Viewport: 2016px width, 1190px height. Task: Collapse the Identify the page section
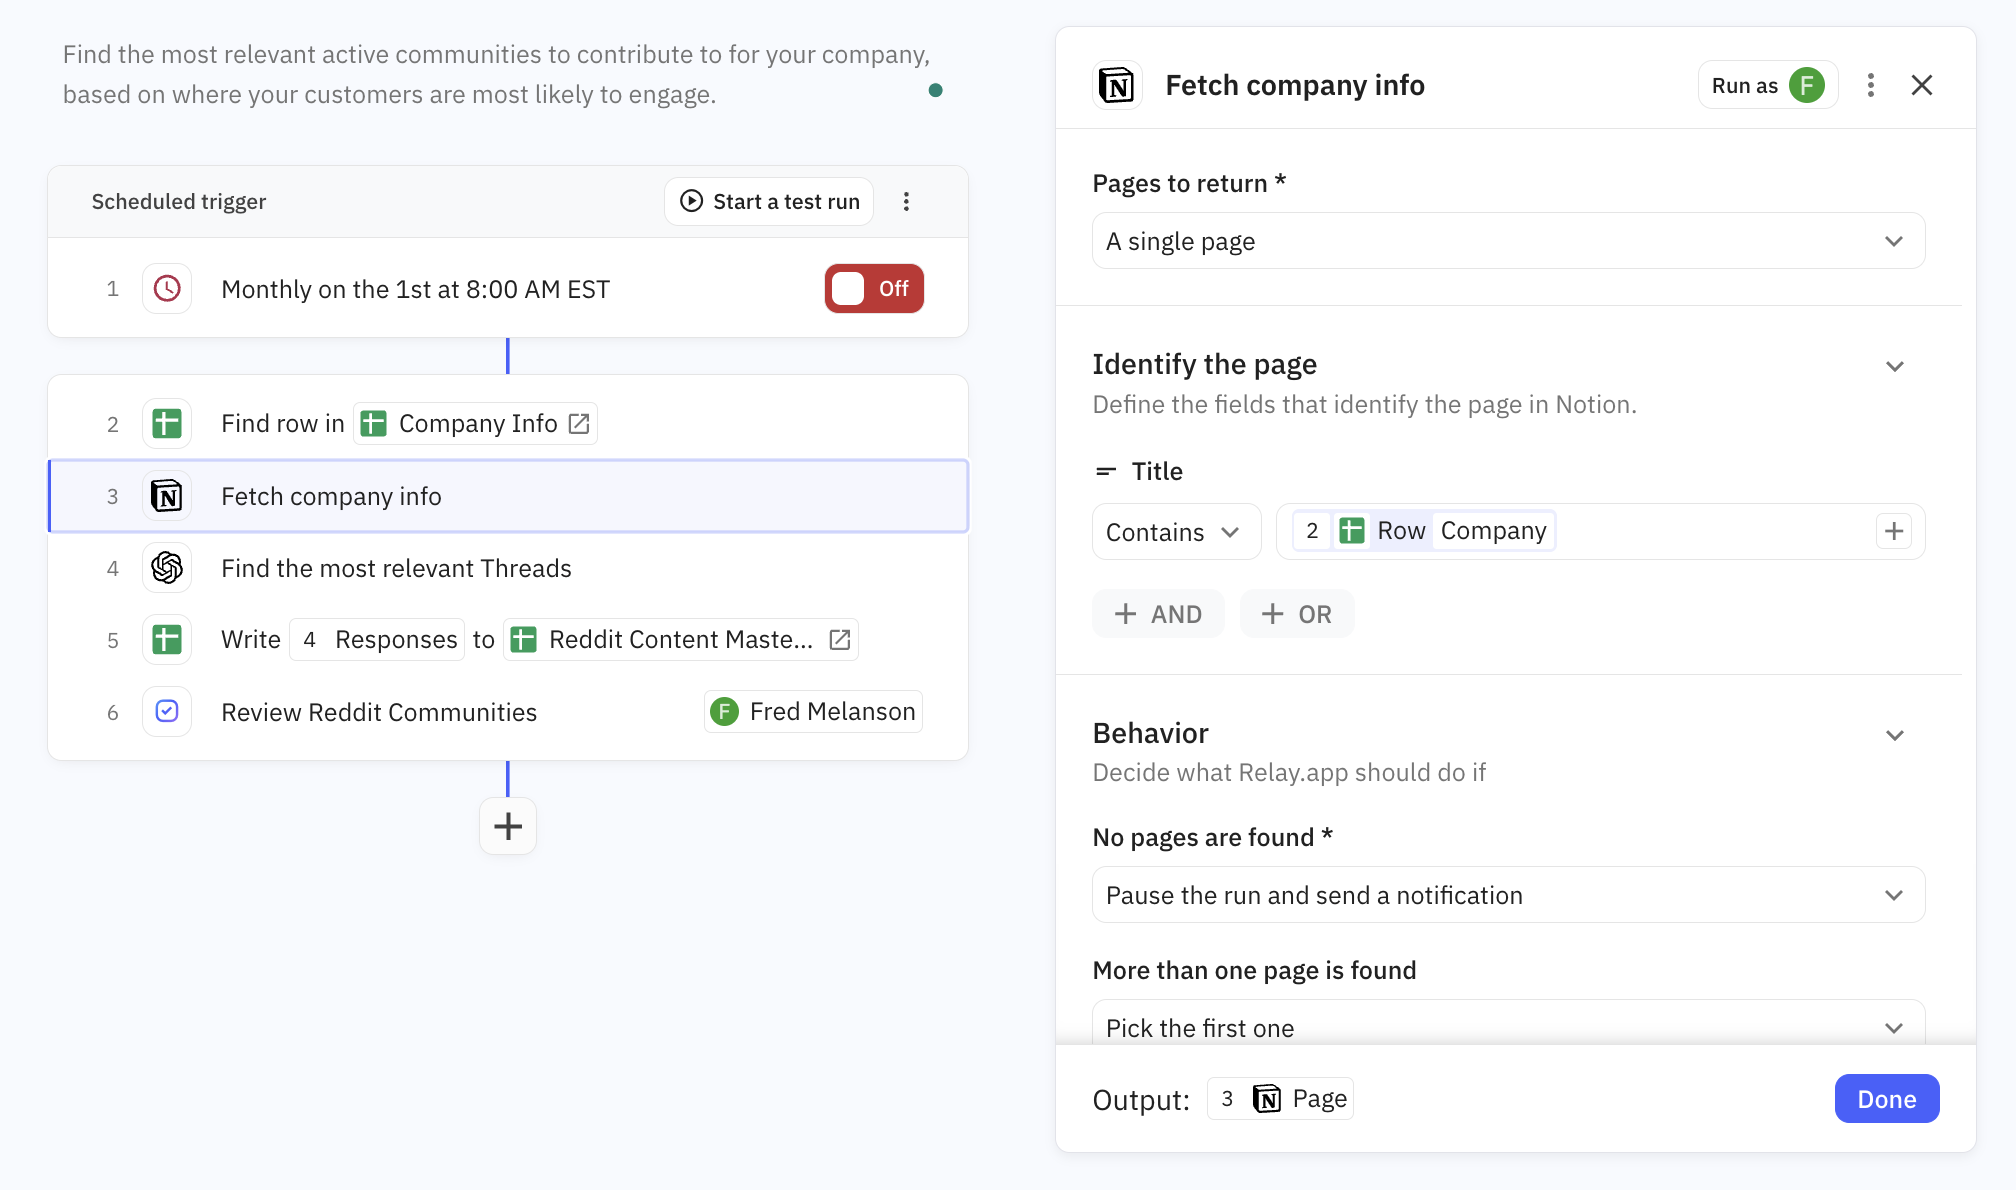pyautogui.click(x=1894, y=366)
